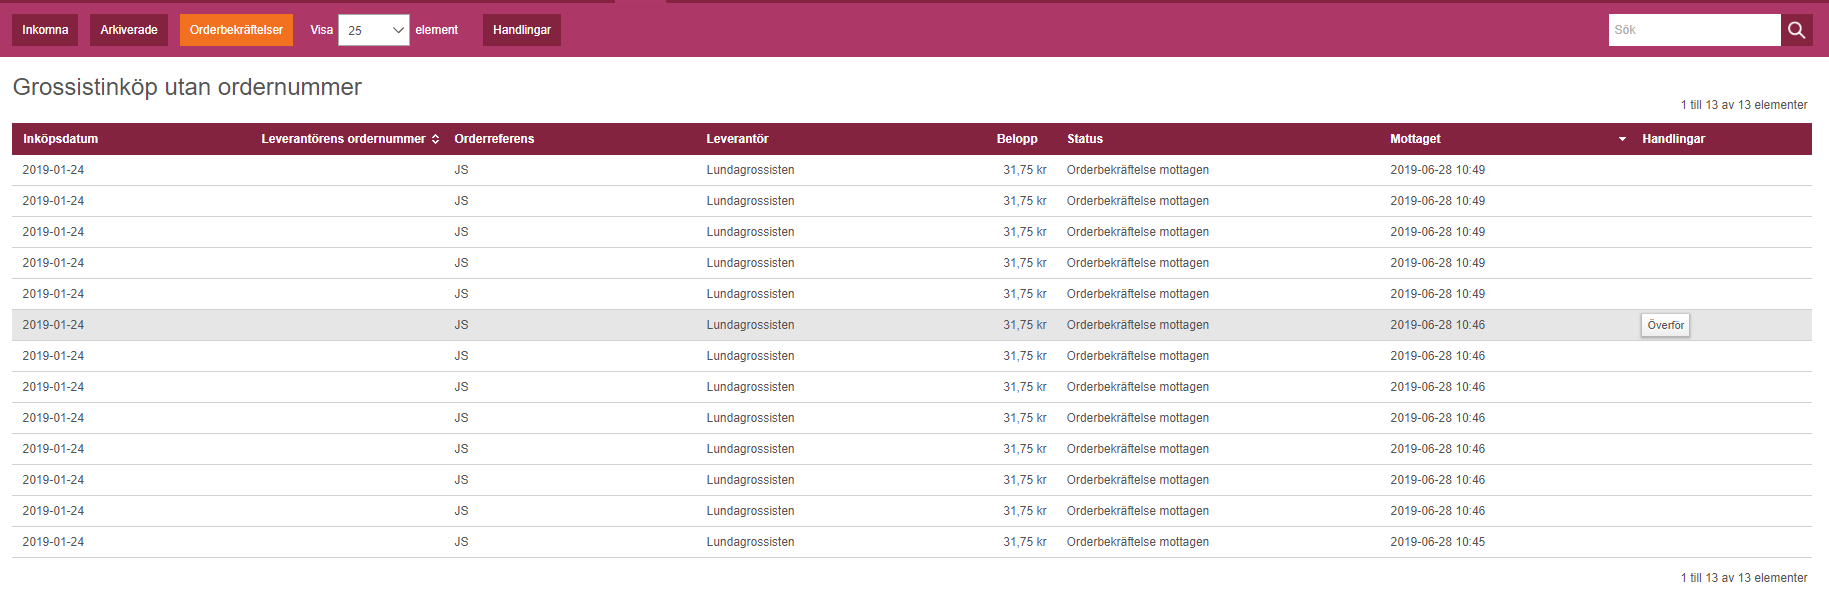Click the Mottaget descending sort arrow
The width and height of the screenshot is (1829, 596).
pos(1622,139)
